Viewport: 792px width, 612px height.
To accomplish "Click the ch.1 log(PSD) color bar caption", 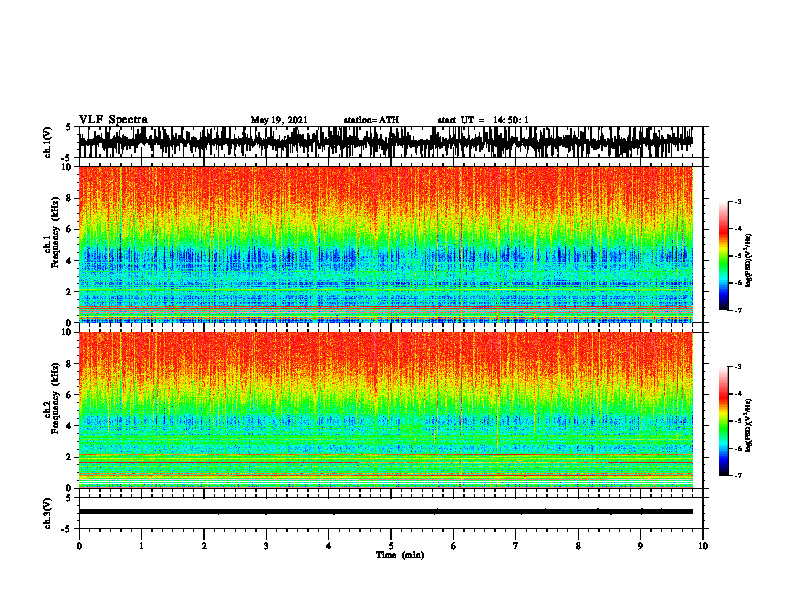I will click(749, 261).
